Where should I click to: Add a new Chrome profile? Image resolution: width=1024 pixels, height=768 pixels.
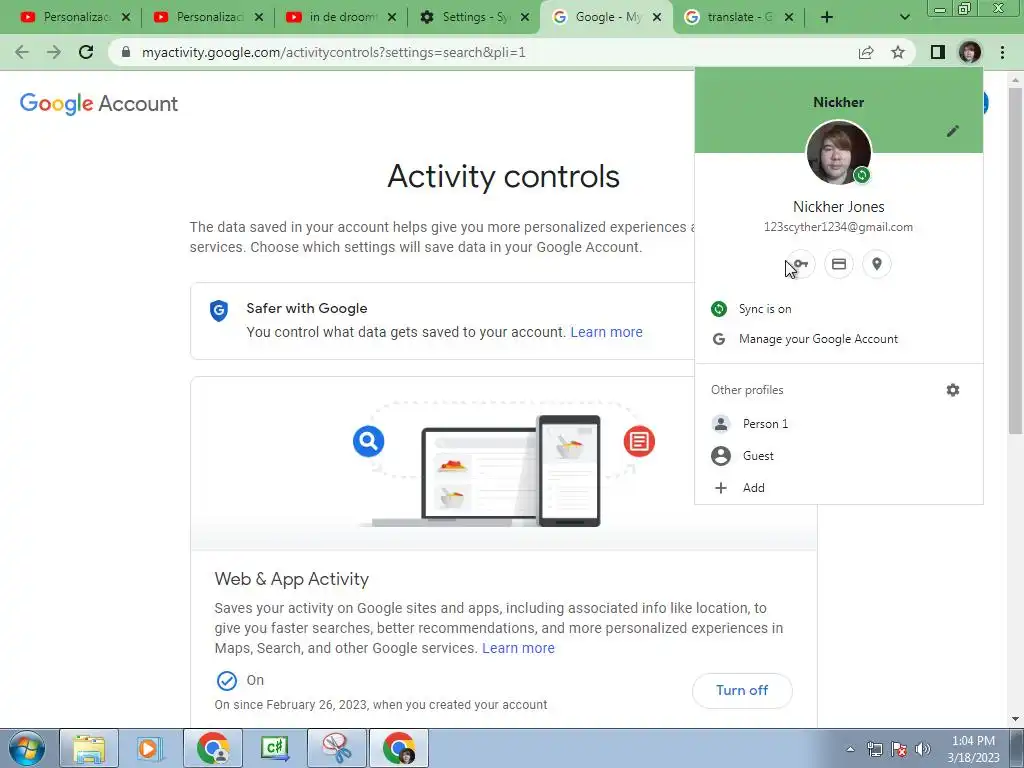coord(839,488)
